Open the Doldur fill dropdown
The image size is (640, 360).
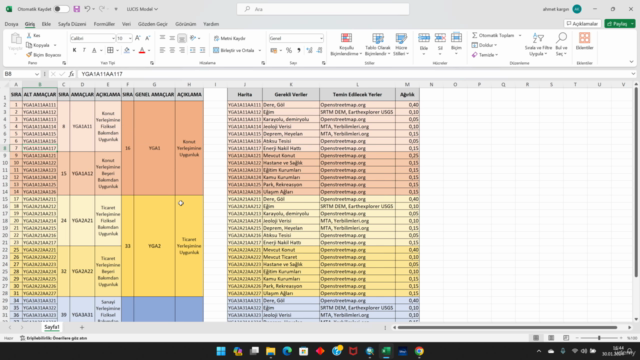pos(484,45)
